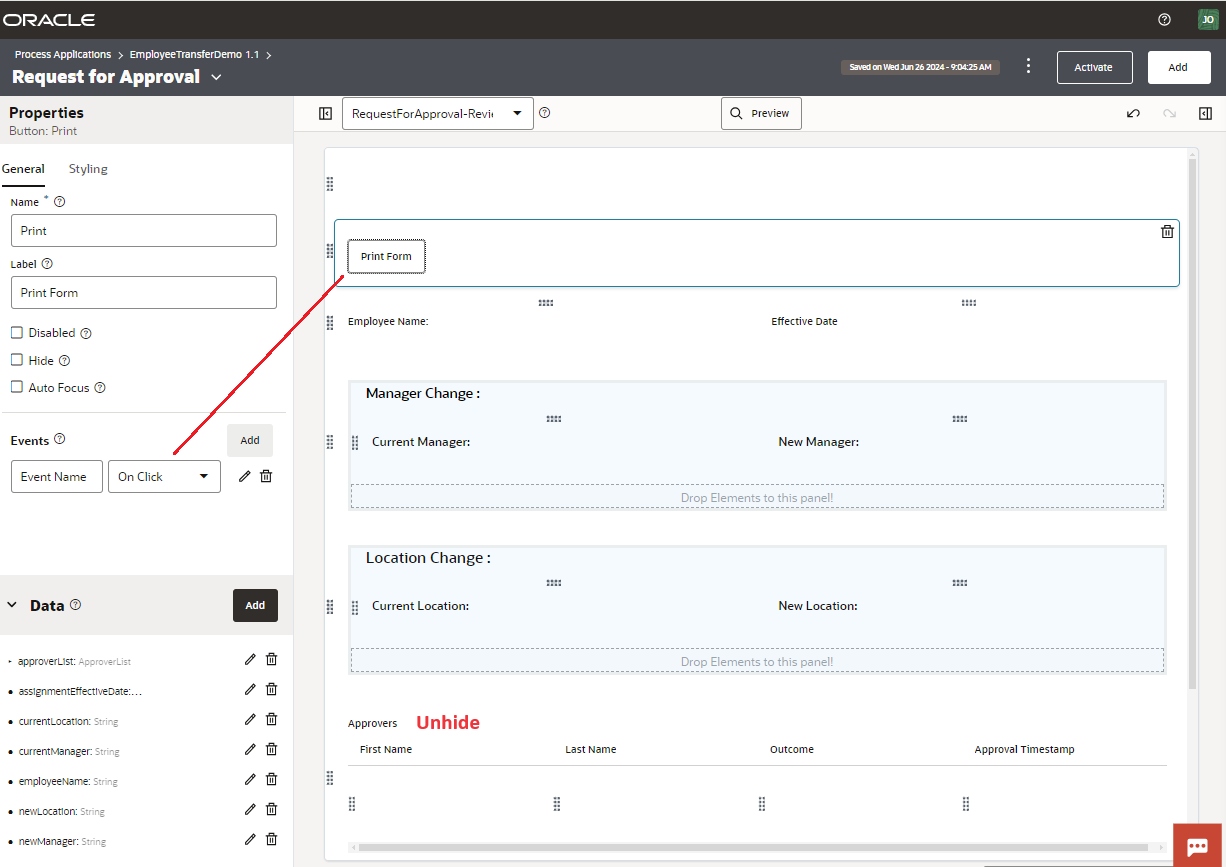Open the On Click event type dropdown
Image resolution: width=1226 pixels, height=867 pixels.
point(164,477)
